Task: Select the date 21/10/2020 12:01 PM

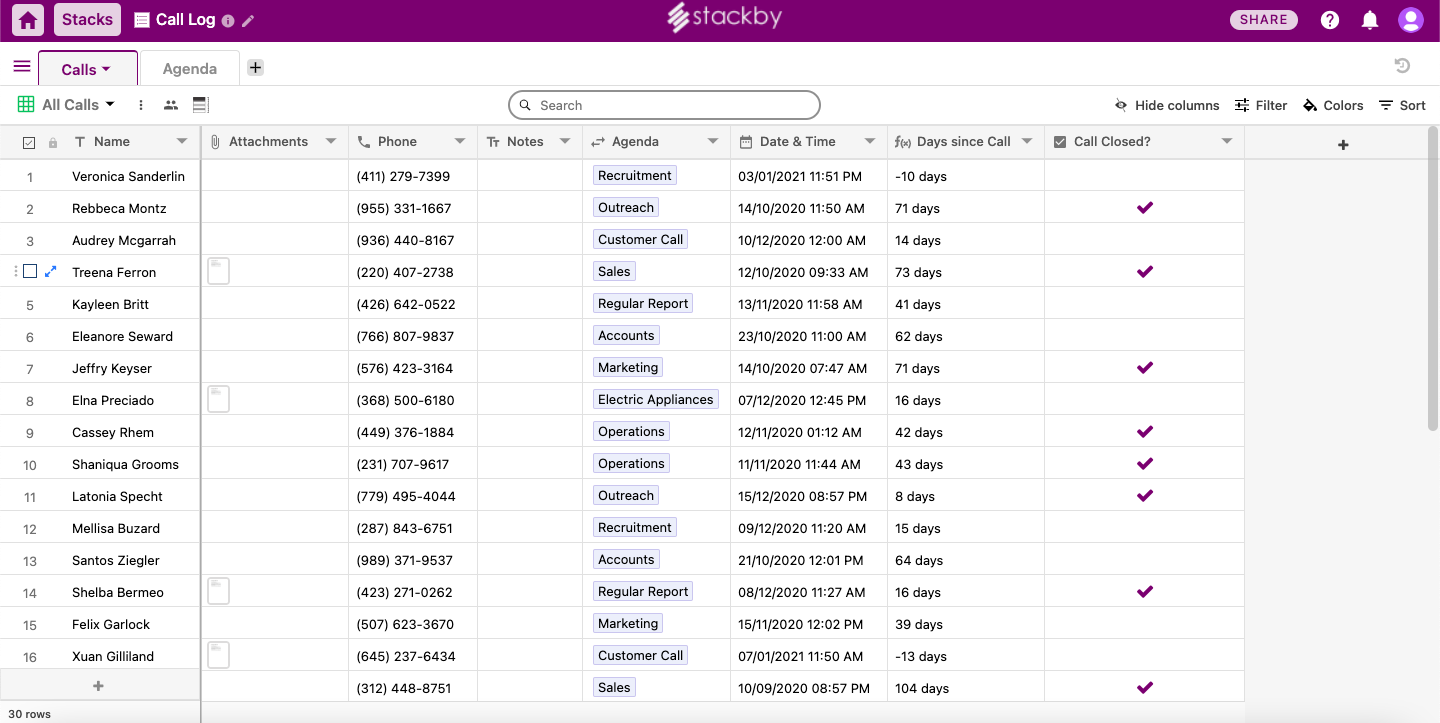Action: pos(801,560)
